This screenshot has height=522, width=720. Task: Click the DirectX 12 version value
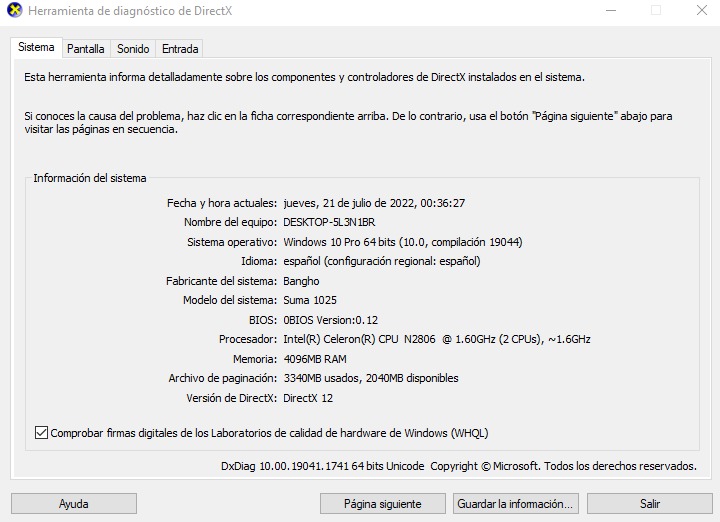(x=308, y=398)
